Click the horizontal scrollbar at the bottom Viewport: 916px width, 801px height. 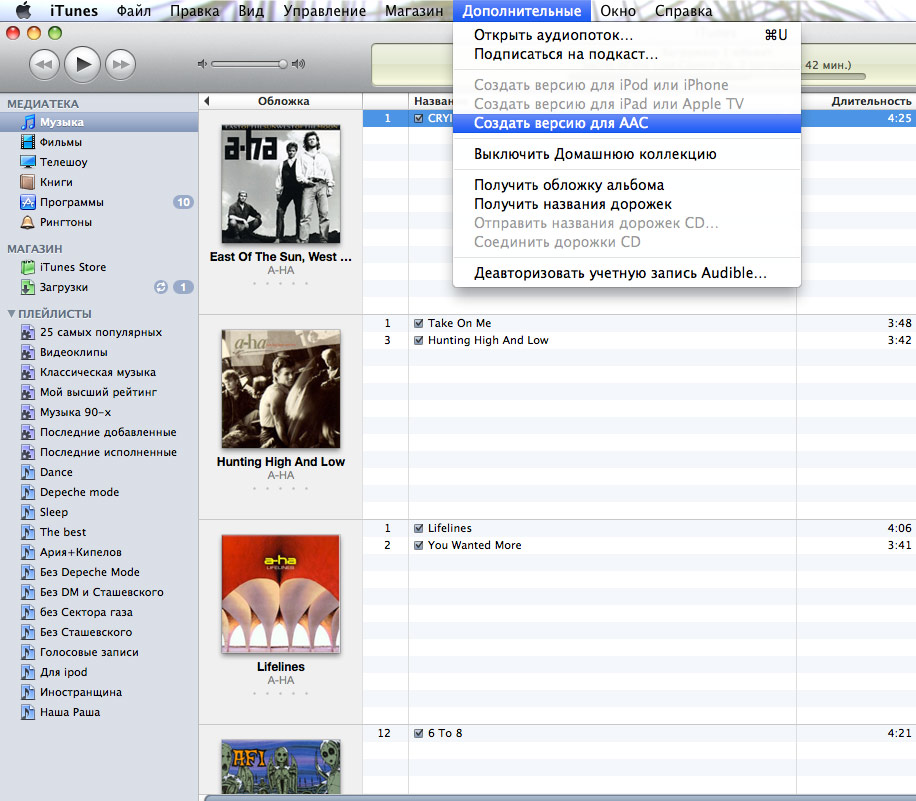coord(560,797)
